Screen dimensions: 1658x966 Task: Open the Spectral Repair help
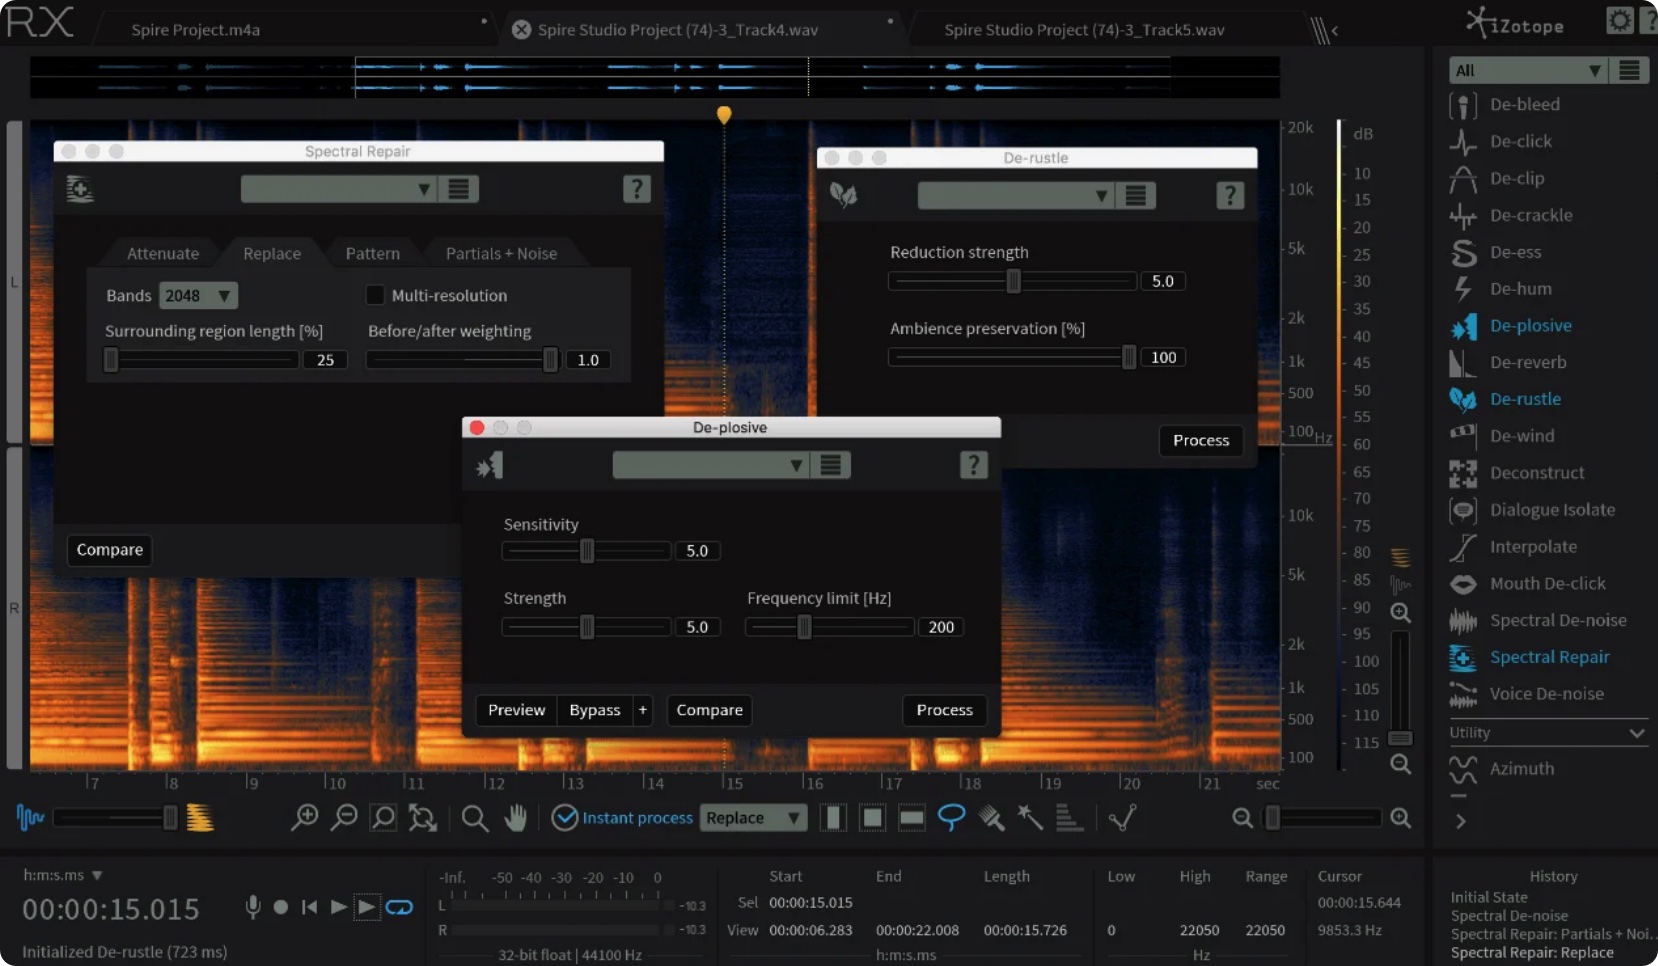tap(637, 188)
